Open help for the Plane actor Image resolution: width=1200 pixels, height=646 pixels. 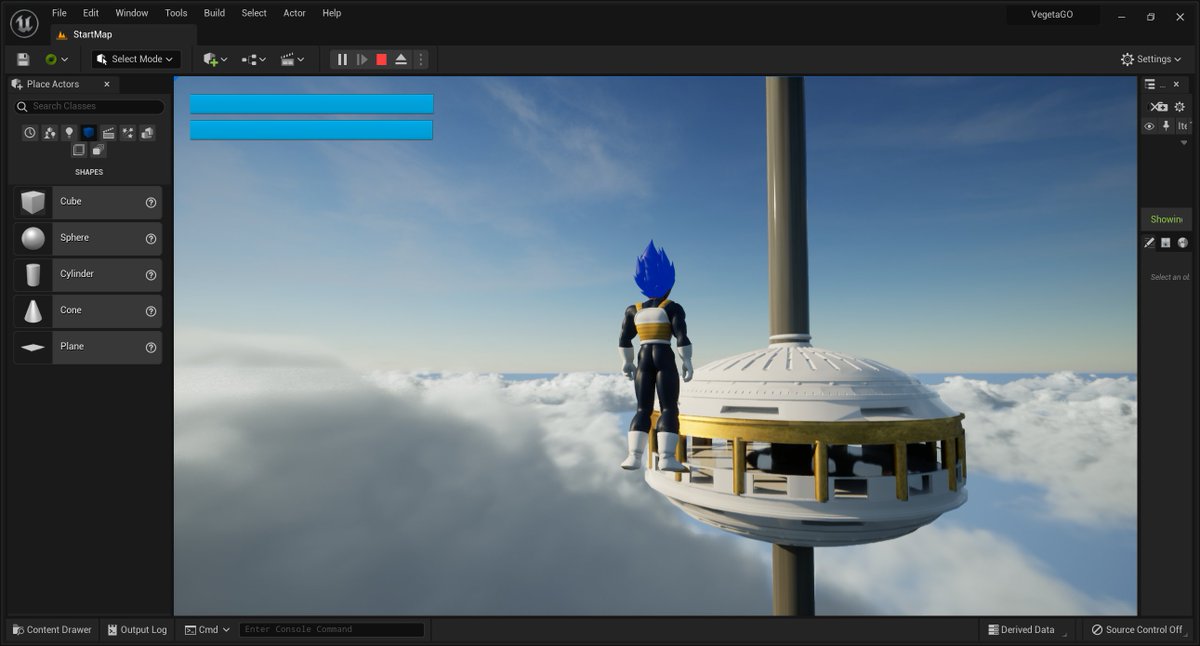151,347
